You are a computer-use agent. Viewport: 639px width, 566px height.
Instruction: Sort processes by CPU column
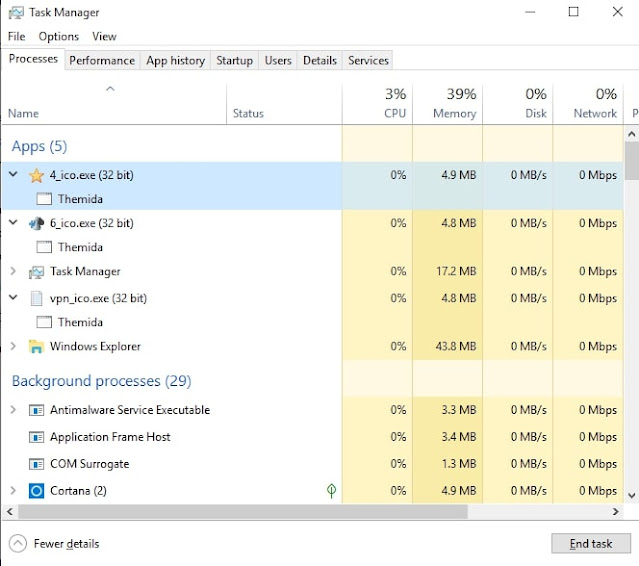click(x=377, y=104)
